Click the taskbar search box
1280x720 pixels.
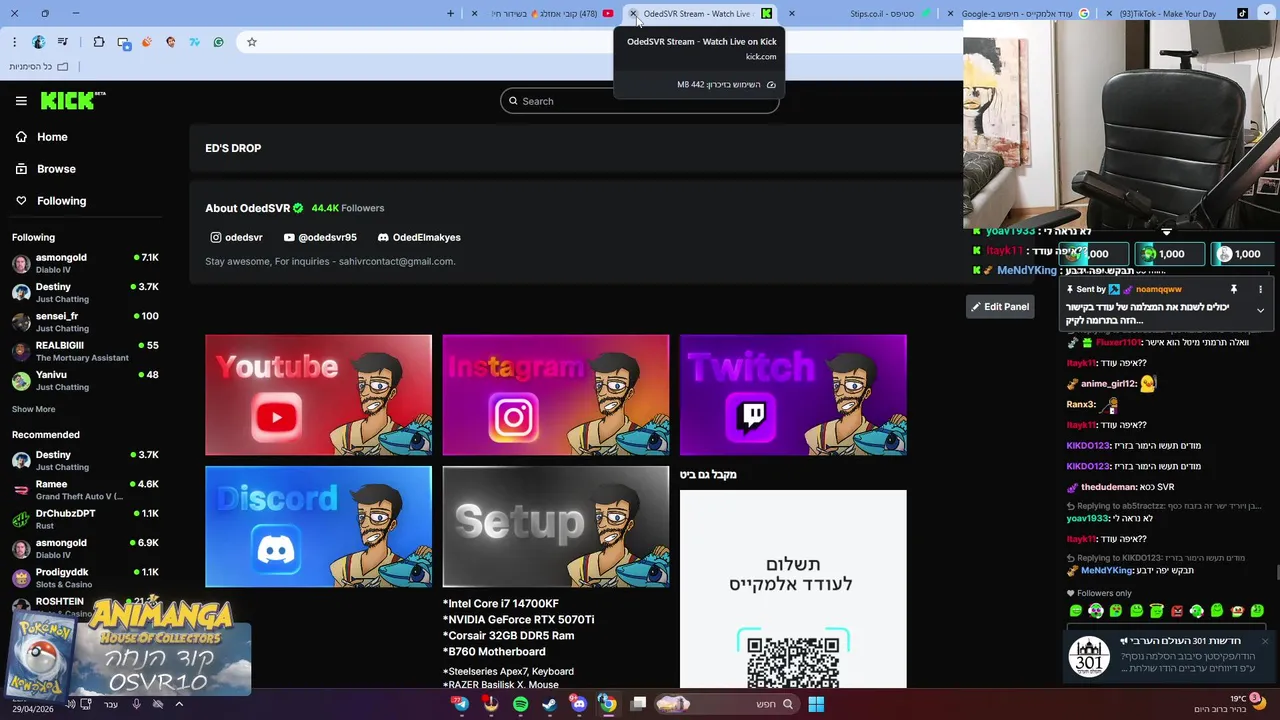(725, 704)
